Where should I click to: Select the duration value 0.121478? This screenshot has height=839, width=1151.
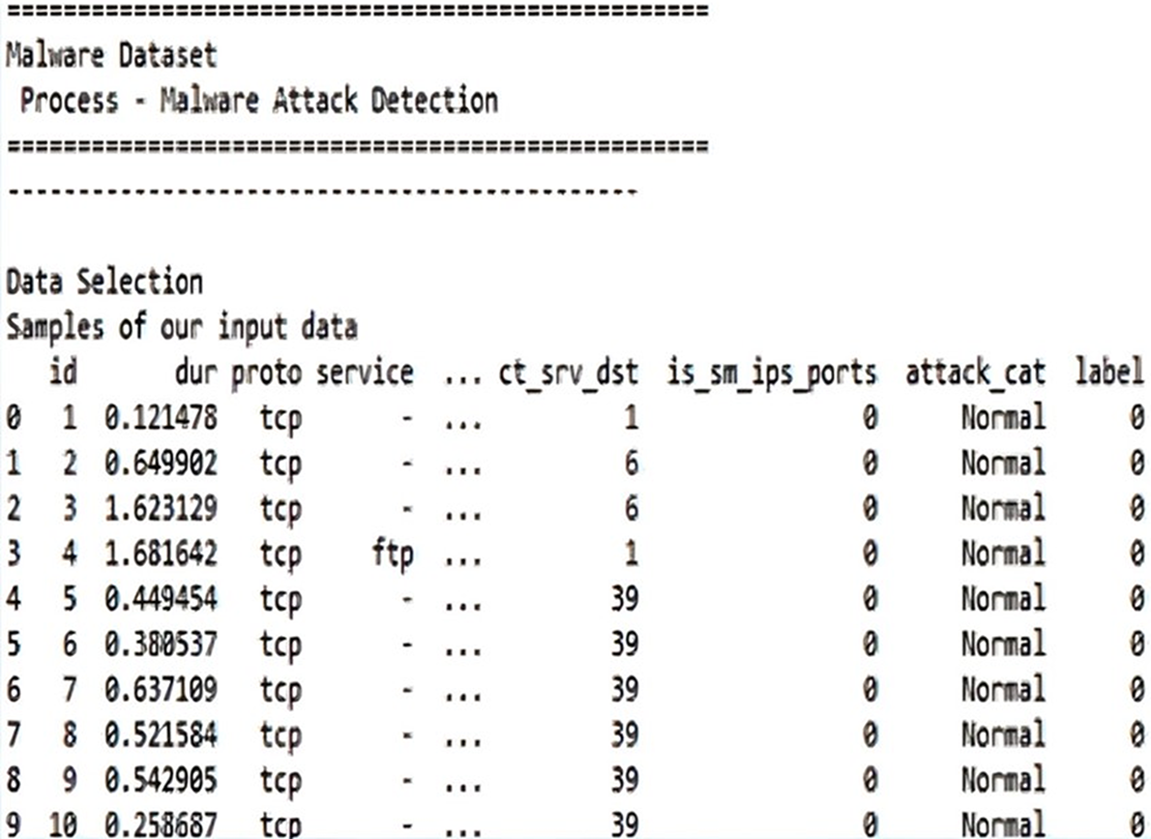click(160, 418)
